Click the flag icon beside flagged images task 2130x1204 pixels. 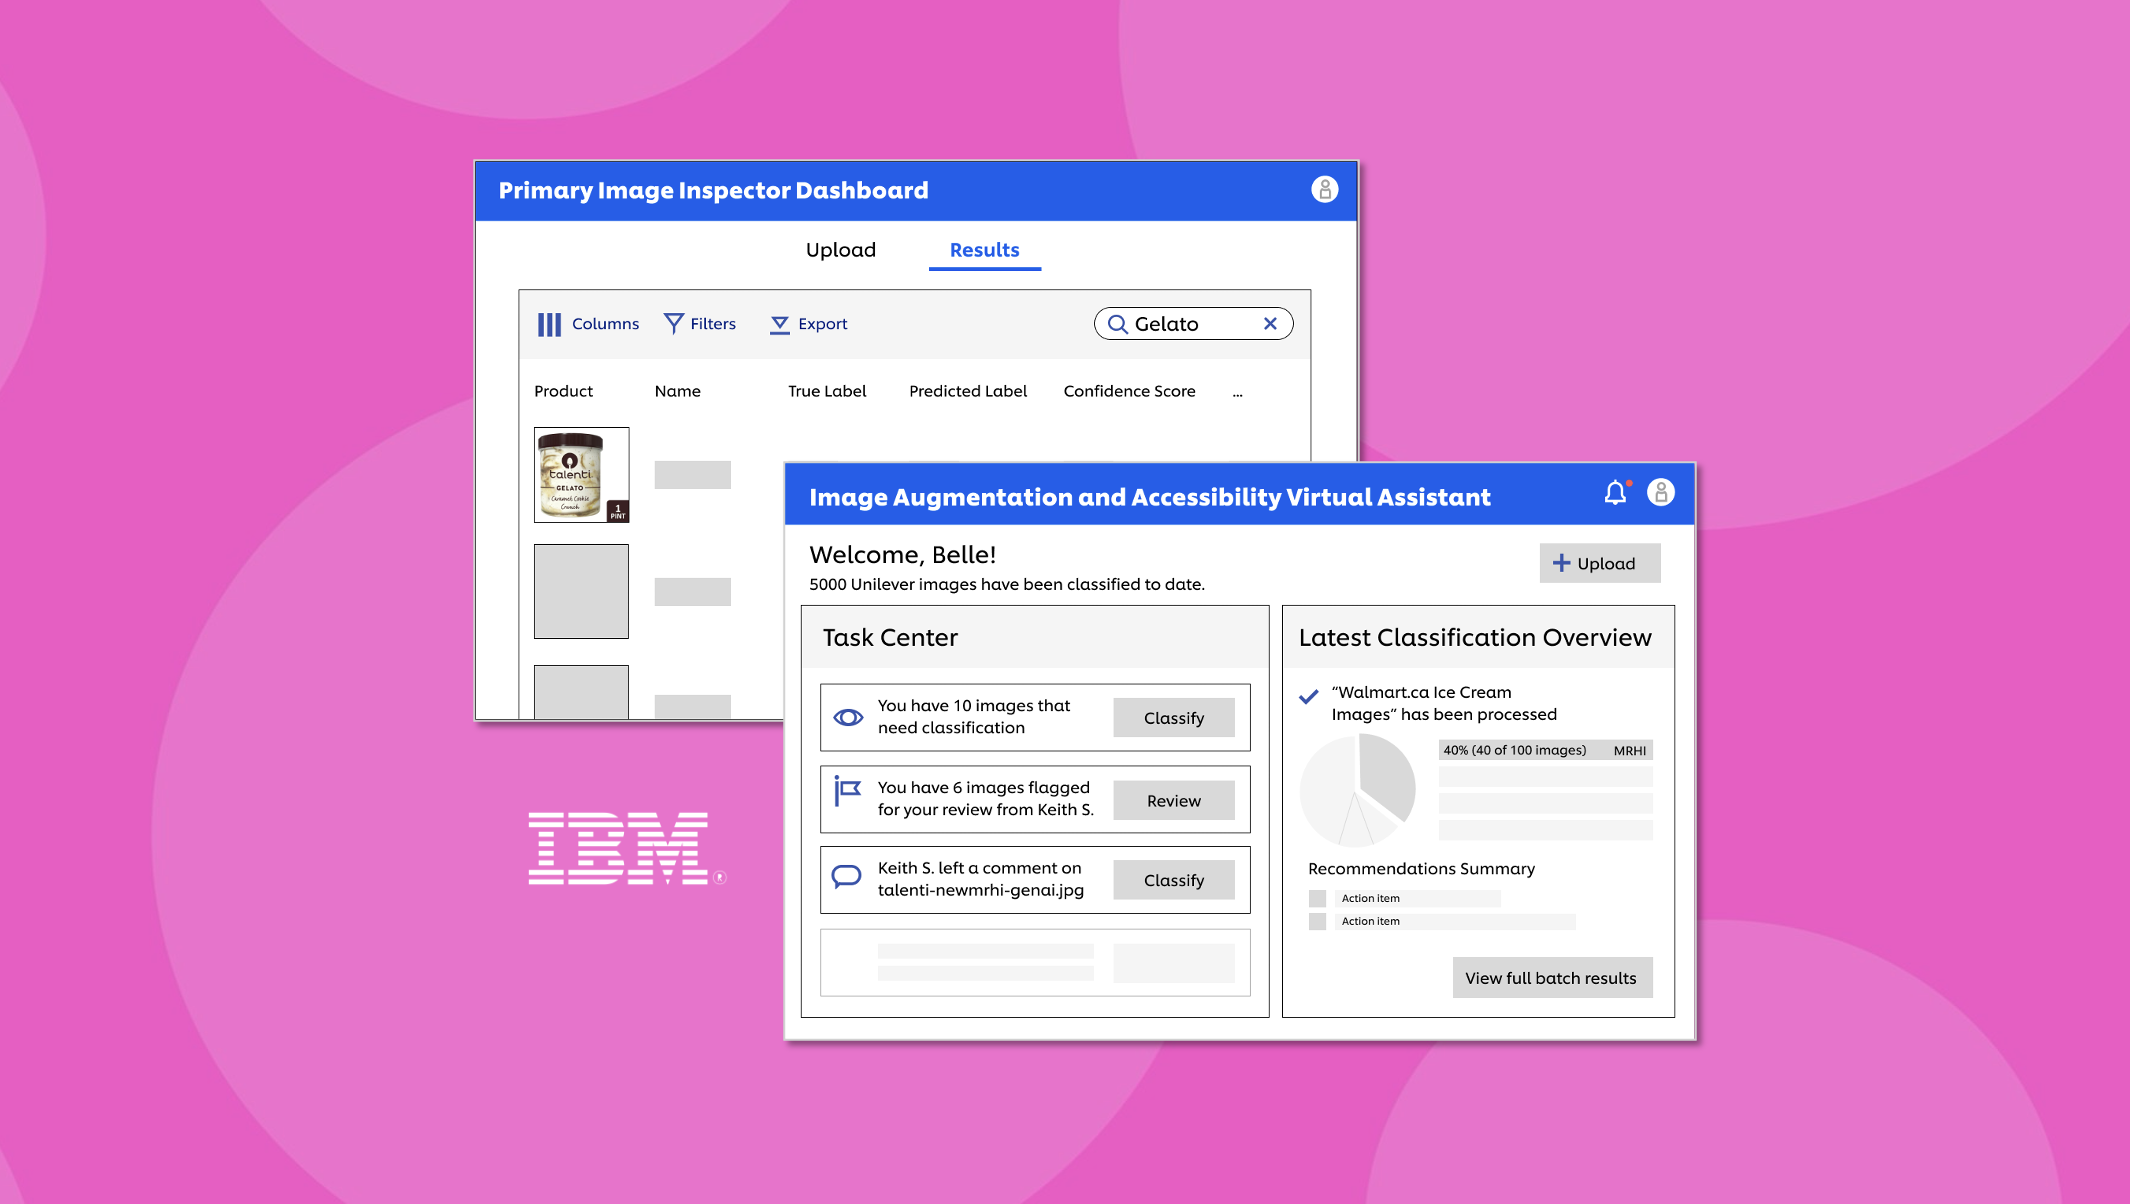[845, 793]
